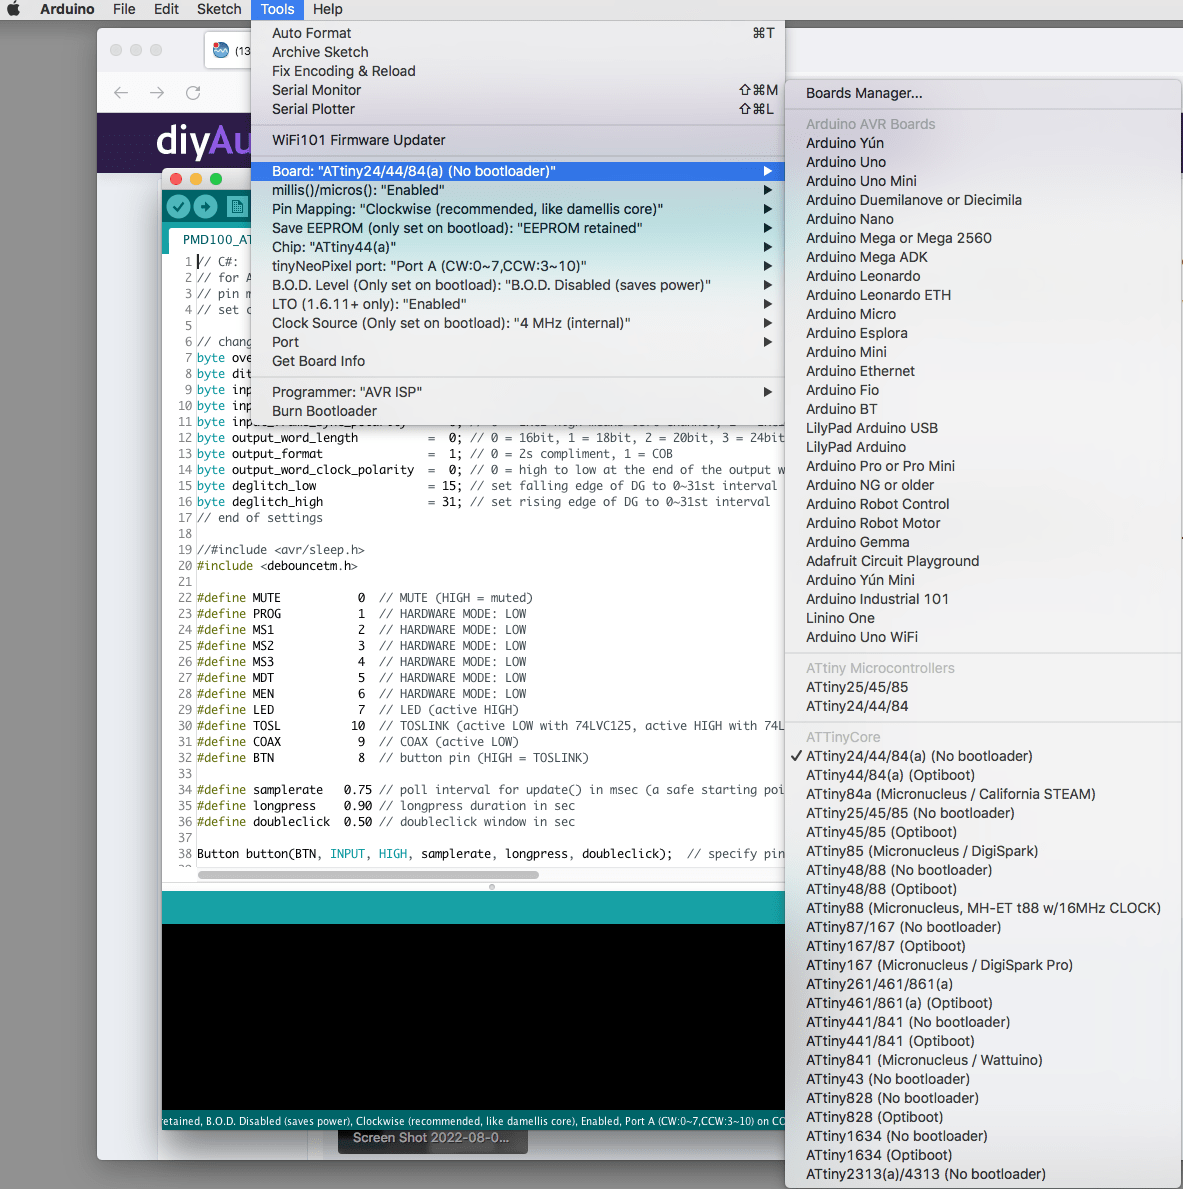Viewport: 1183px width, 1189px height.
Task: Choose LilyPad Arduino USB board
Action: 984,428
